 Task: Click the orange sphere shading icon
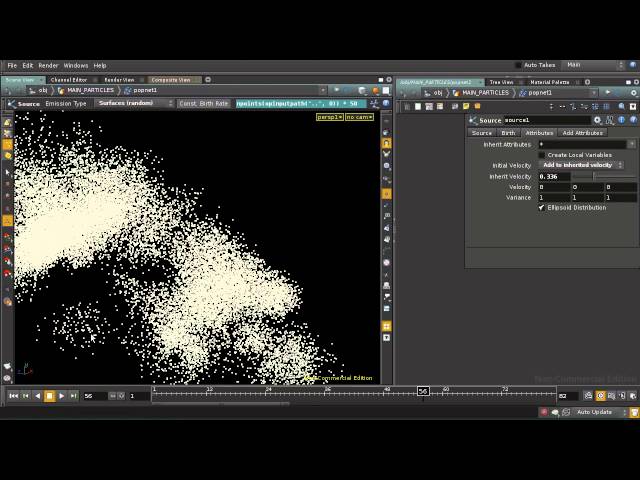point(376,91)
